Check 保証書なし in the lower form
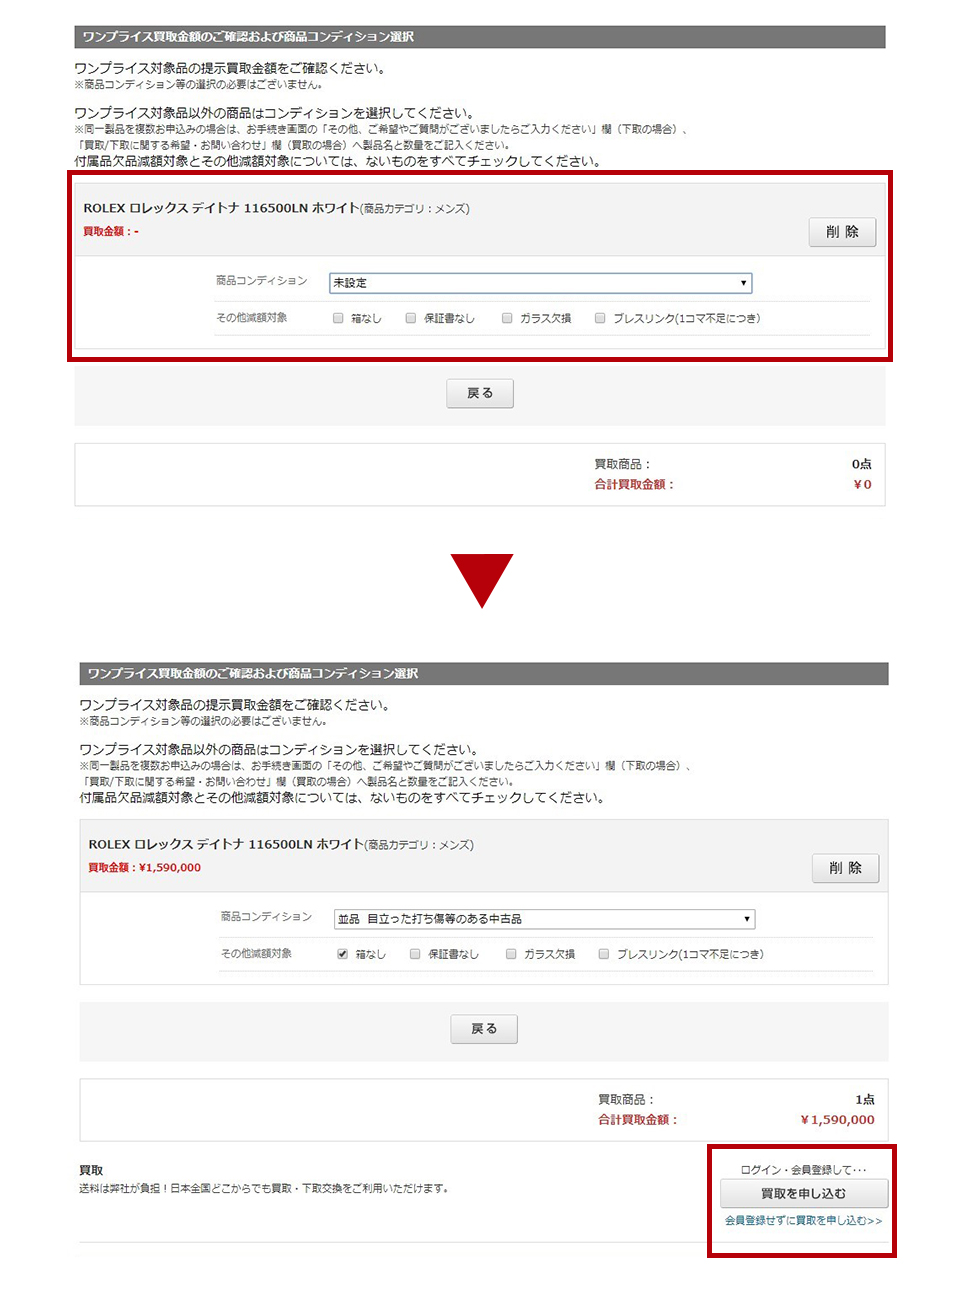 (x=414, y=954)
